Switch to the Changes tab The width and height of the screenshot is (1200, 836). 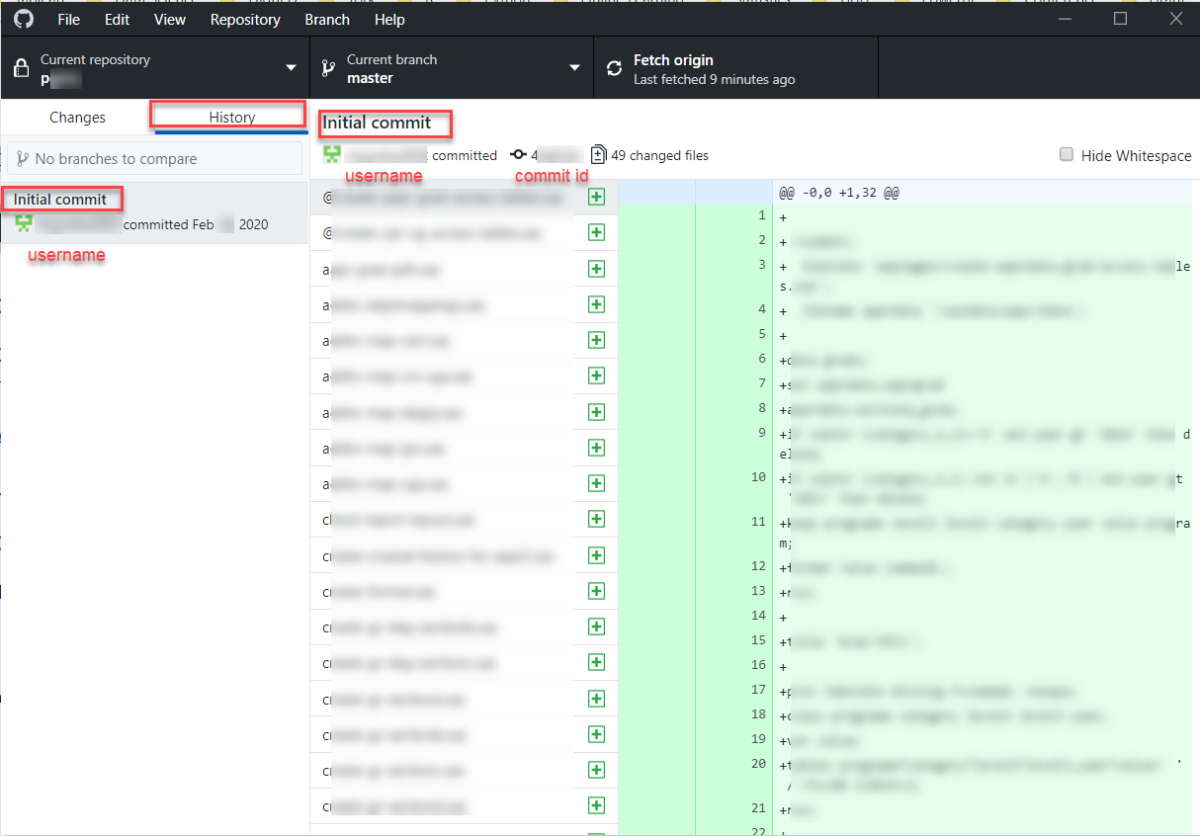(77, 117)
